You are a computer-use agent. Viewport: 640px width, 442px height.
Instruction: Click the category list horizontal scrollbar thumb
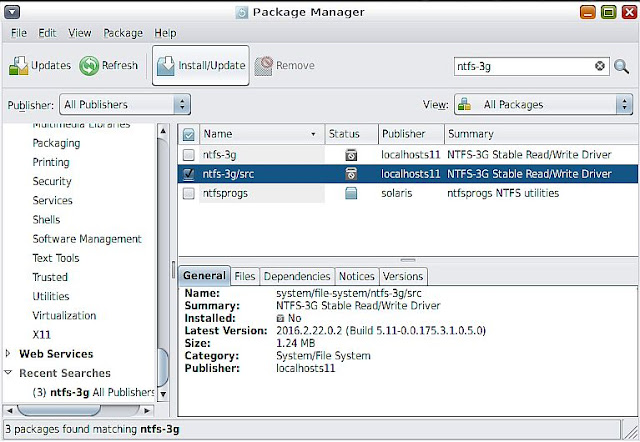59,410
